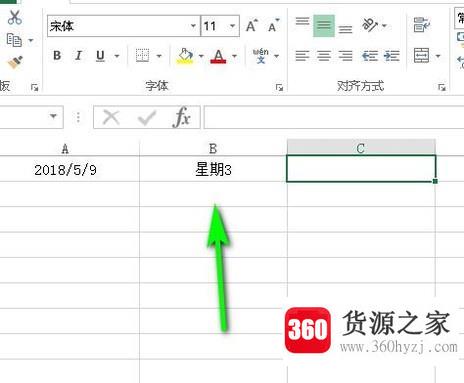Toggle Italic formatting
The width and height of the screenshot is (464, 383).
click(79, 55)
